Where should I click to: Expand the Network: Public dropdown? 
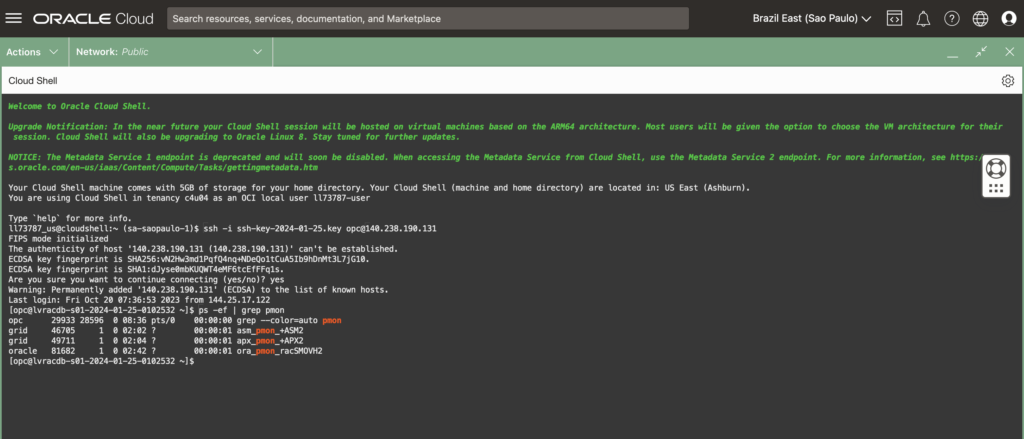[x=169, y=51]
